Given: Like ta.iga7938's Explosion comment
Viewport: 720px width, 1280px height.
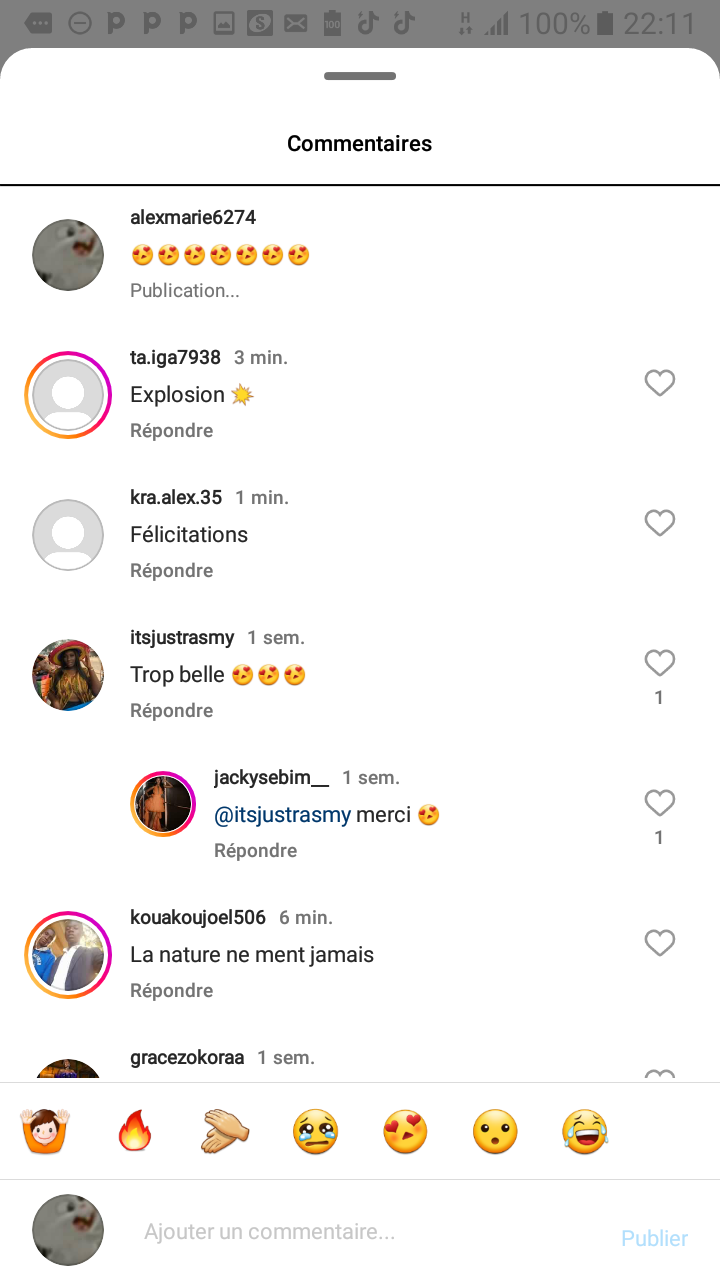Looking at the screenshot, I should 659,383.
